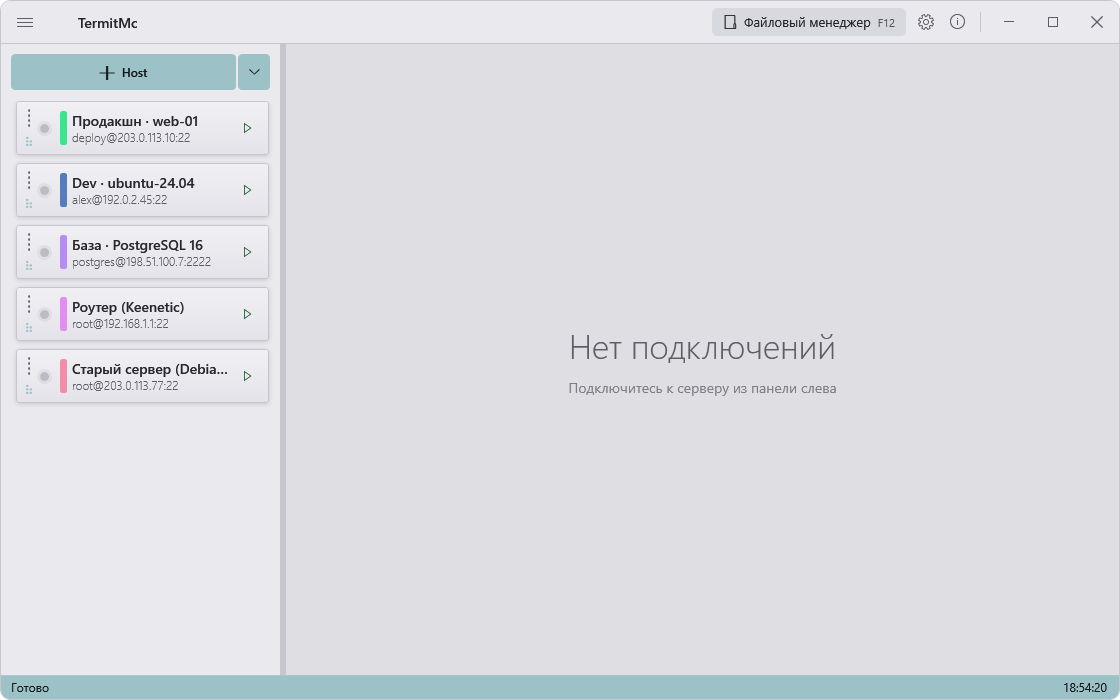Open settings via the gear icon
The image size is (1120, 700).
point(926,22)
